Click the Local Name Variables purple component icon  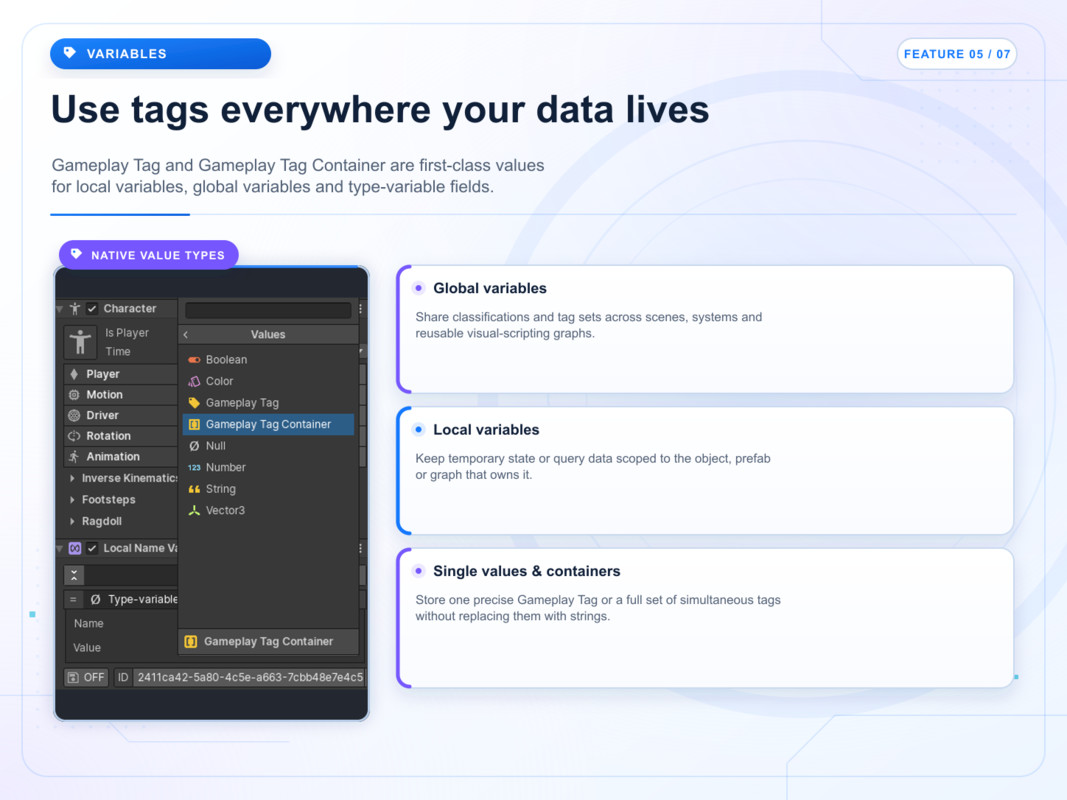coord(75,548)
